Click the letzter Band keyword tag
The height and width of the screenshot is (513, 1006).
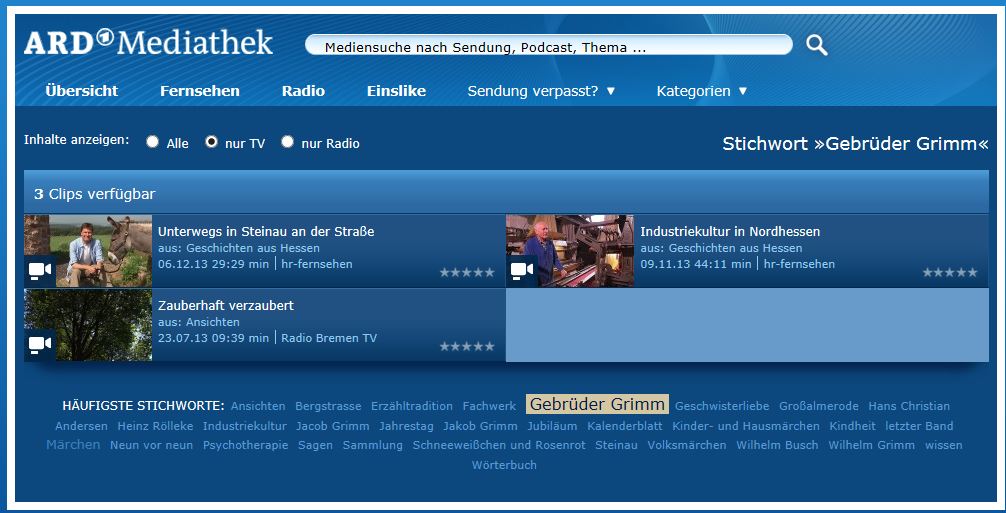pyautogui.click(x=919, y=426)
